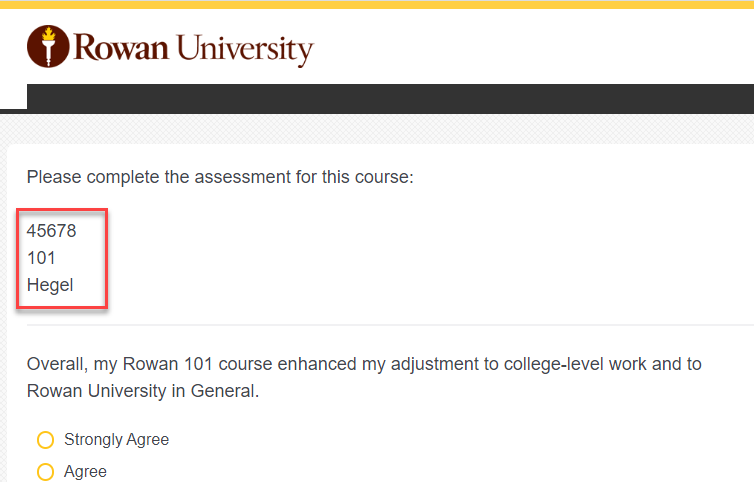754x482 pixels.
Task: Click the "Please complete the assessment" instruction text
Action: pos(219,177)
